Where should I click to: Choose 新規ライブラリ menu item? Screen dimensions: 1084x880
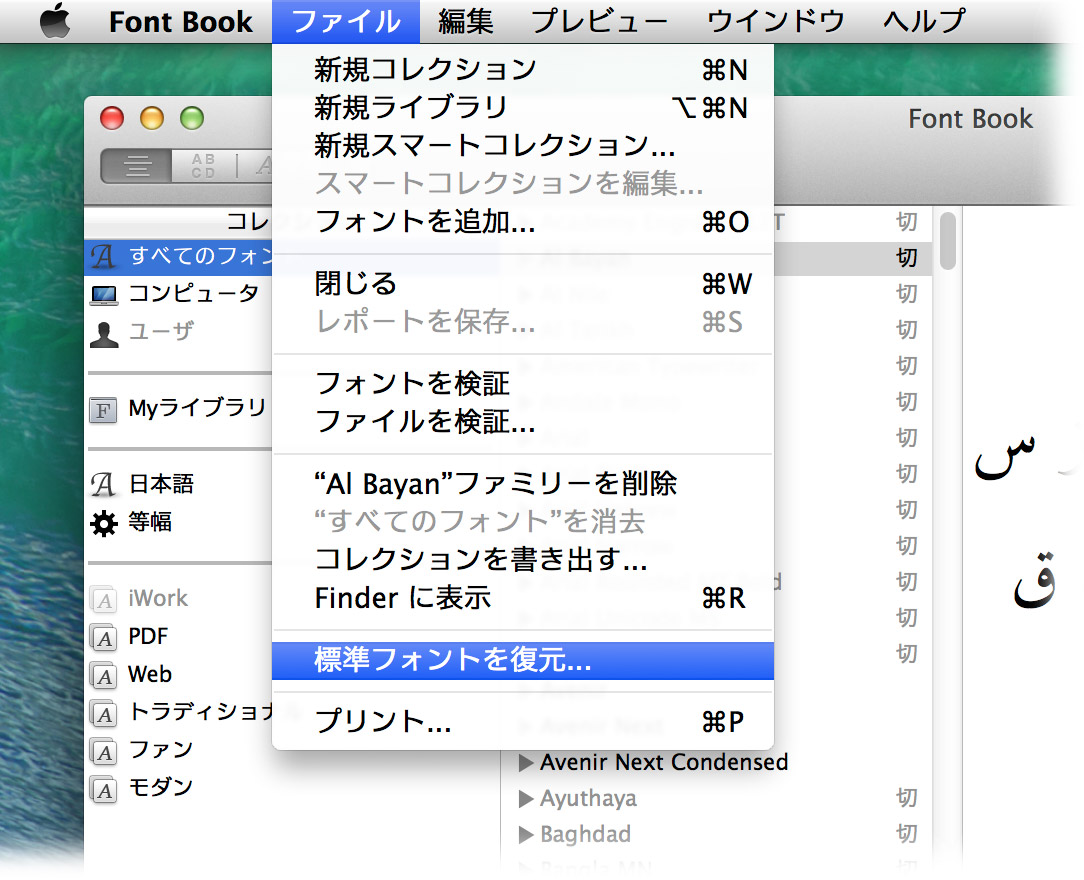click(523, 107)
